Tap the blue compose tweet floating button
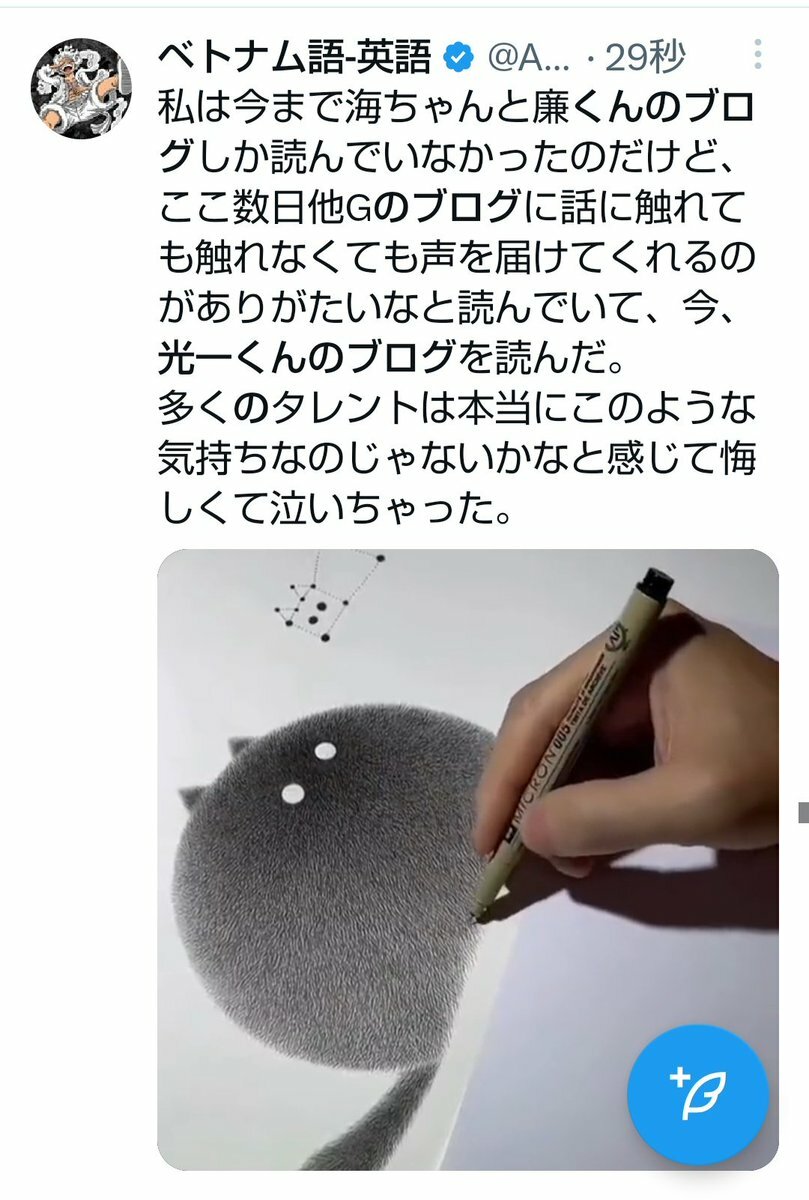This screenshot has width=809, height=1200. coord(698,1093)
